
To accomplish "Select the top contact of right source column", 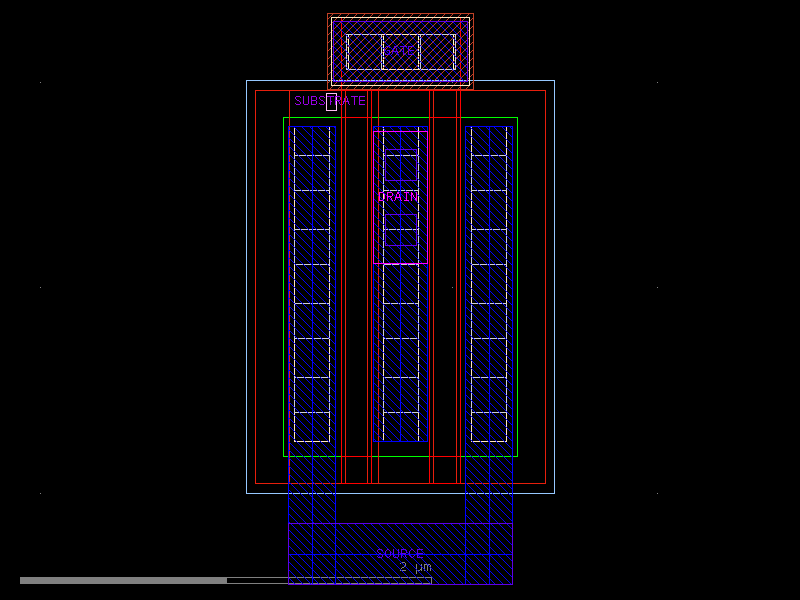I will [x=489, y=141].
